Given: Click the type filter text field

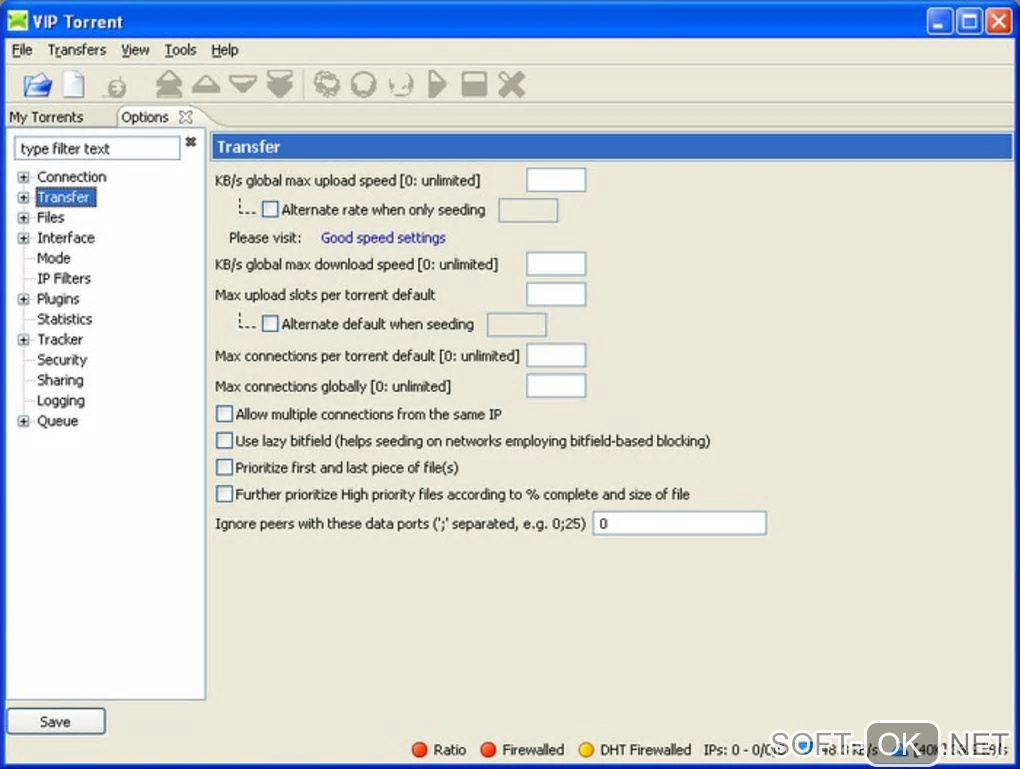Looking at the screenshot, I should pyautogui.click(x=97, y=148).
